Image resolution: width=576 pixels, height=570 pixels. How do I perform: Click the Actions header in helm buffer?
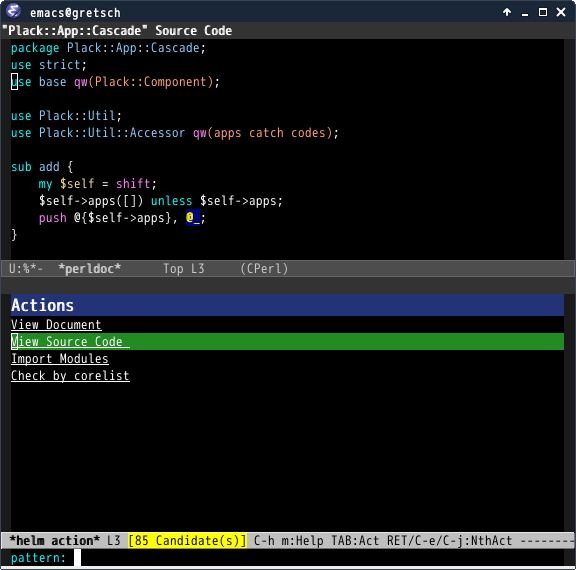[287, 305]
